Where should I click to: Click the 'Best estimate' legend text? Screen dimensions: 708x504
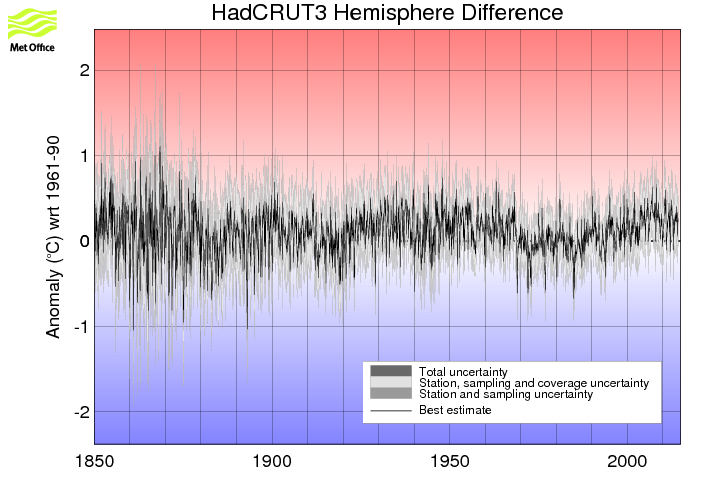(x=455, y=410)
